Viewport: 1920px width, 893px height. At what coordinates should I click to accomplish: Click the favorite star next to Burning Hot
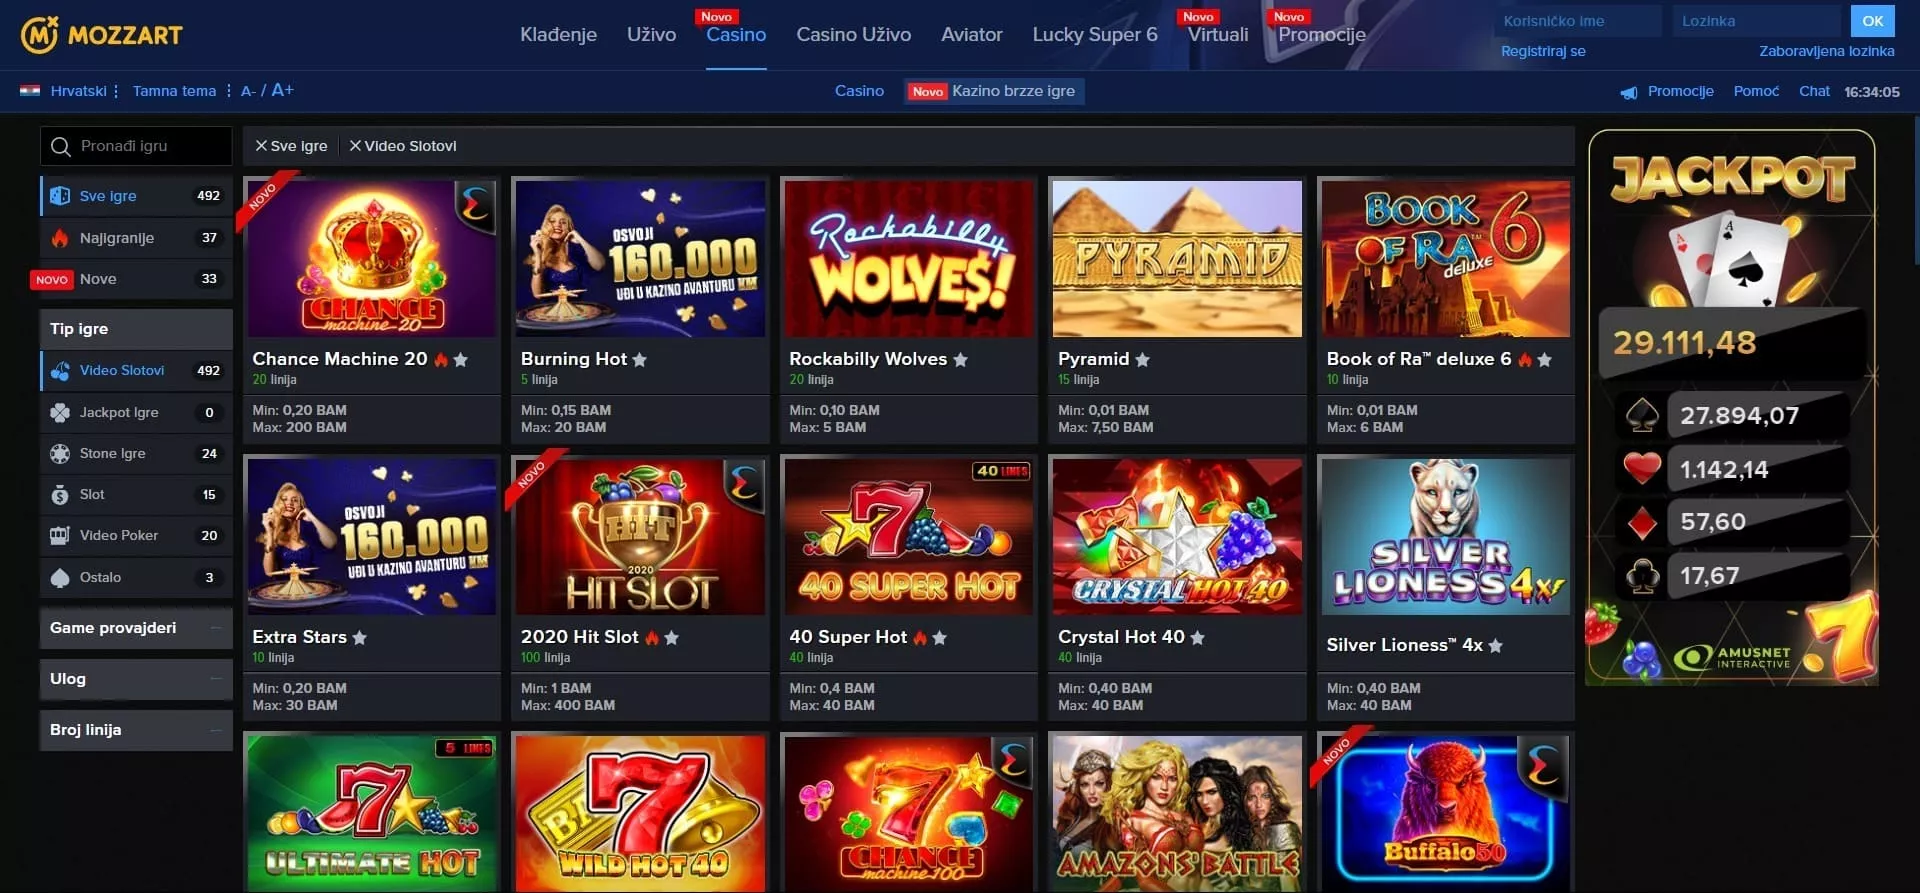[639, 360]
